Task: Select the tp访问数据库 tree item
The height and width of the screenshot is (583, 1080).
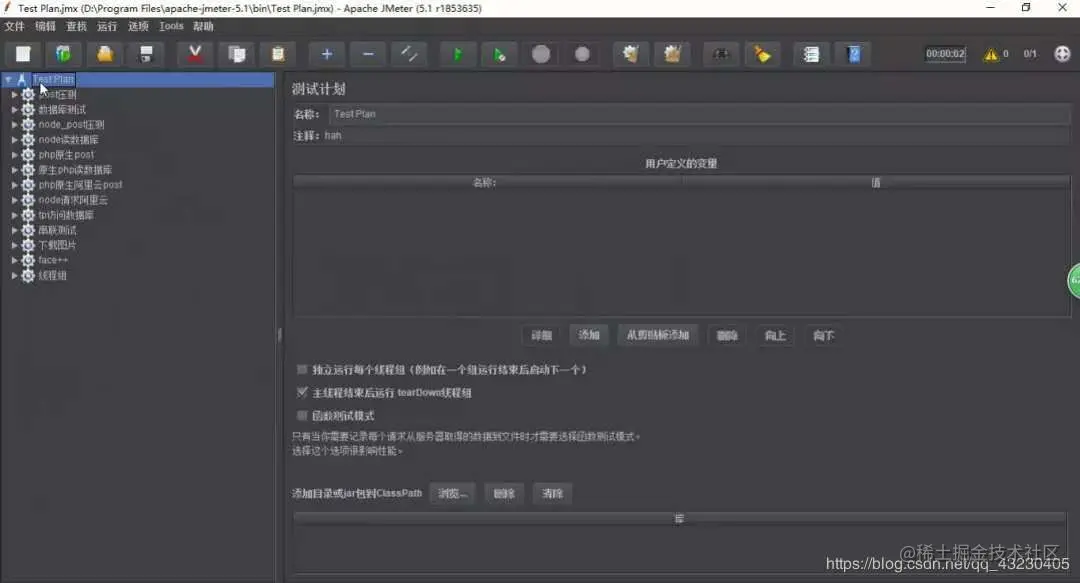Action: [x=66, y=215]
